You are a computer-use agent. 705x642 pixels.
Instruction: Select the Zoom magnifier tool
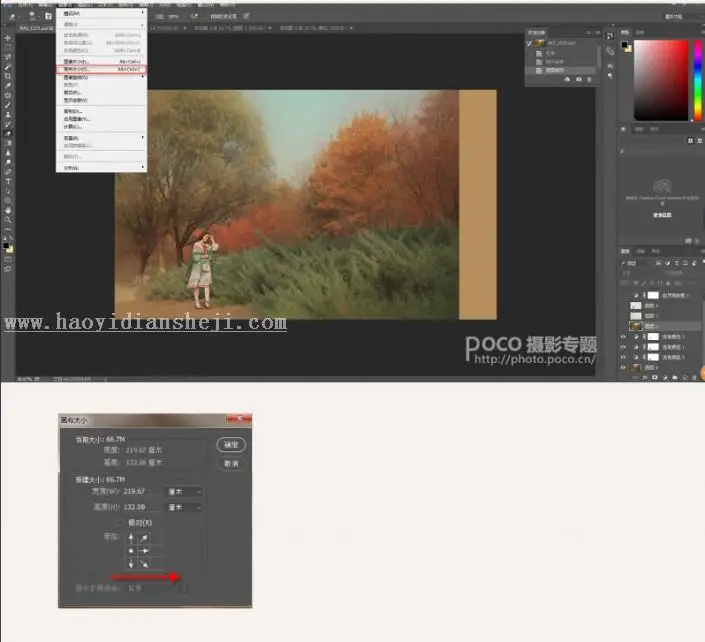[8, 219]
